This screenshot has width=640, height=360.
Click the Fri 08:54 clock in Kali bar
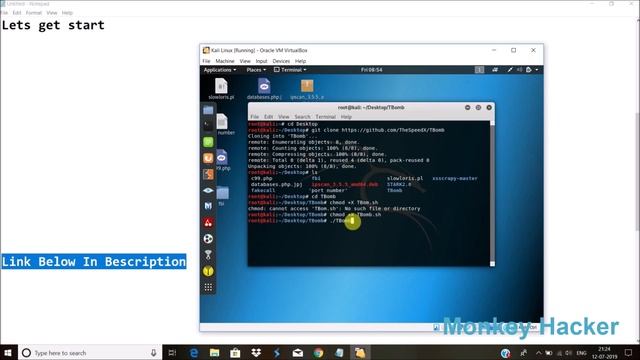point(371,70)
